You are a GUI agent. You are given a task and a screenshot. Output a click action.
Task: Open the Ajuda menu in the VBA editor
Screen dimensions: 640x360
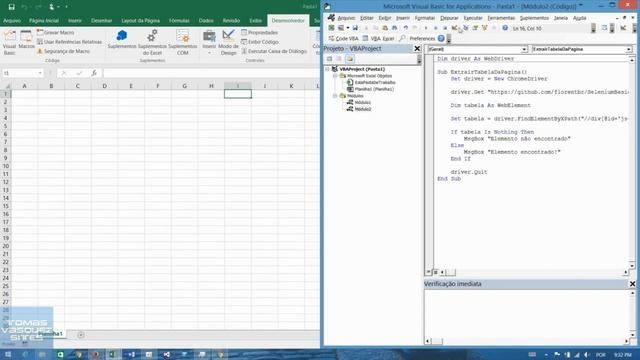(x=580, y=18)
